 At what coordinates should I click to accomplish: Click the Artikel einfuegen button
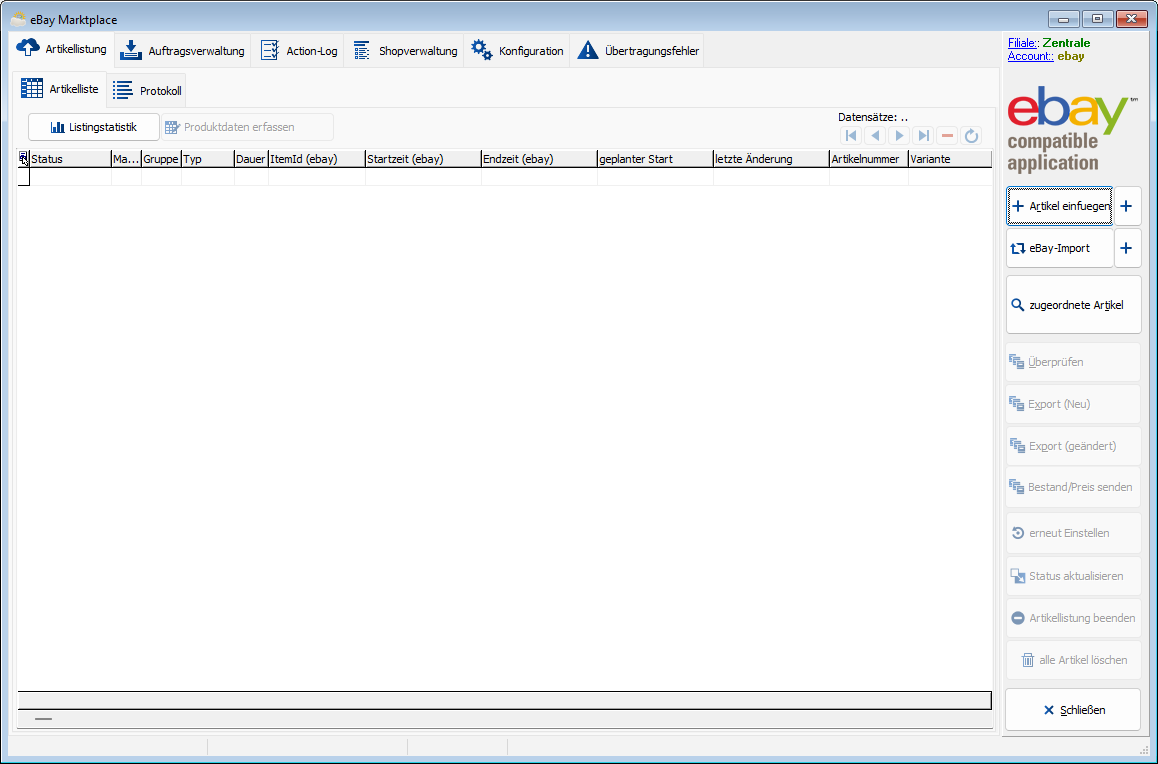click(x=1059, y=206)
